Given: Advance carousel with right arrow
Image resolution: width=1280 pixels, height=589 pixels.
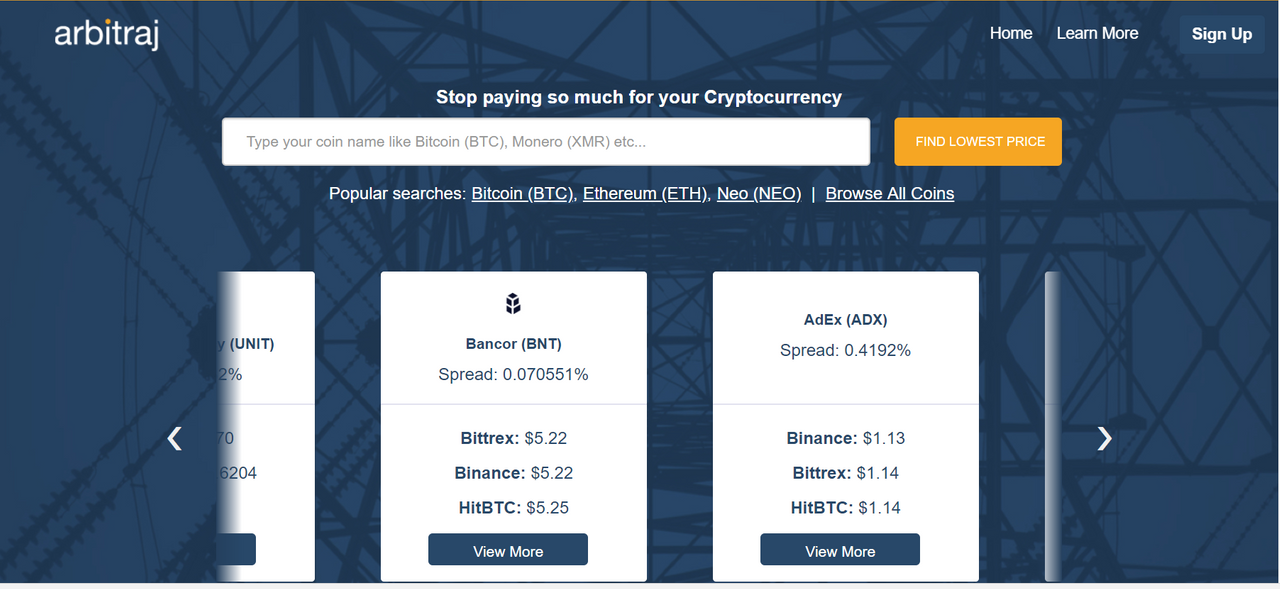Looking at the screenshot, I should tap(1104, 438).
